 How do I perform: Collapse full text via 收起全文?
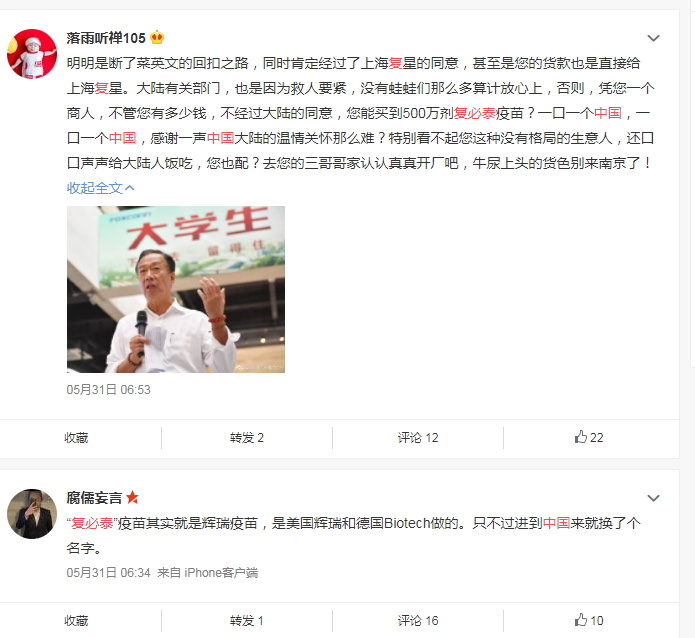[101, 188]
